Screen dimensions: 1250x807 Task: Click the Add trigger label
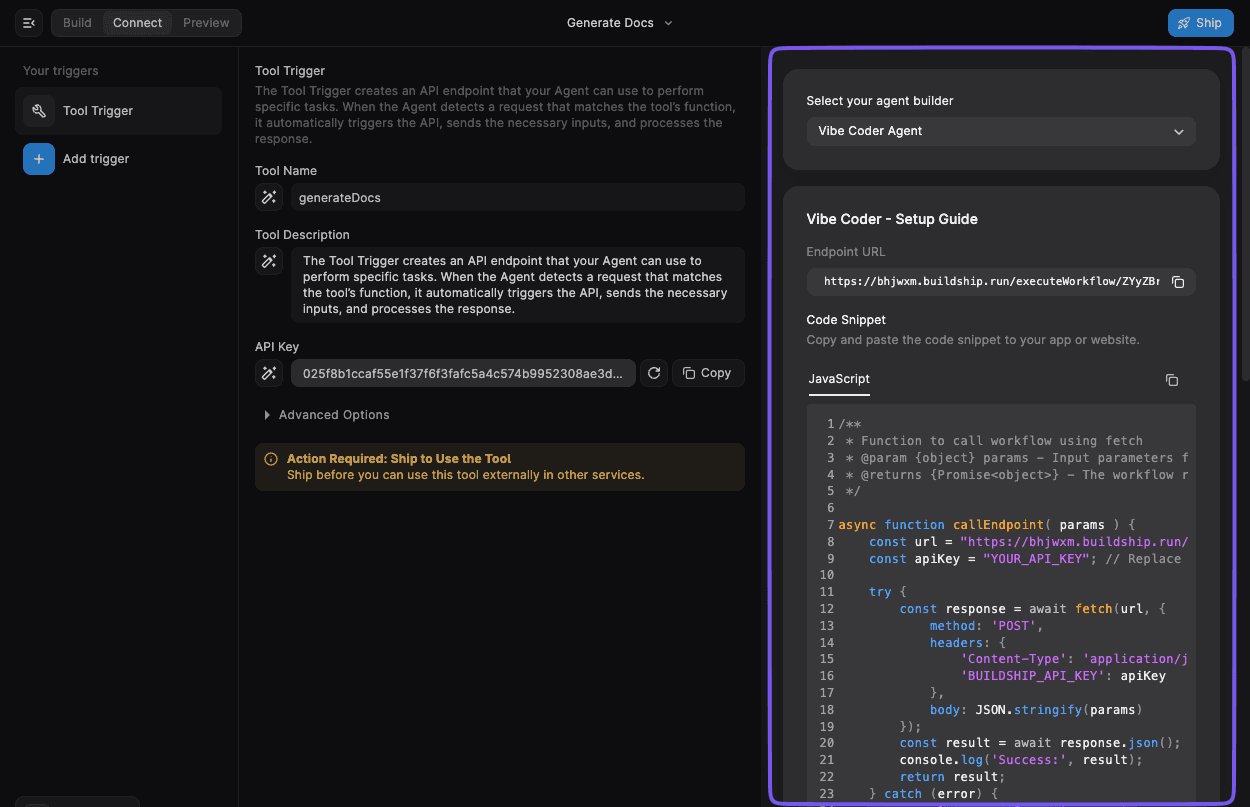coord(96,159)
